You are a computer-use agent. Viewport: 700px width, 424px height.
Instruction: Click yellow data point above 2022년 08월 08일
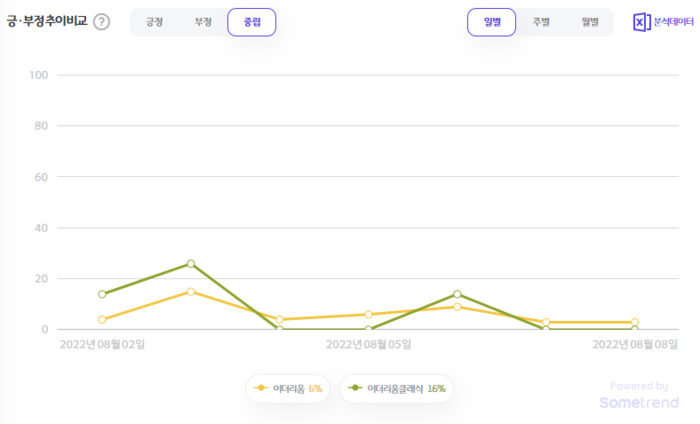click(634, 322)
